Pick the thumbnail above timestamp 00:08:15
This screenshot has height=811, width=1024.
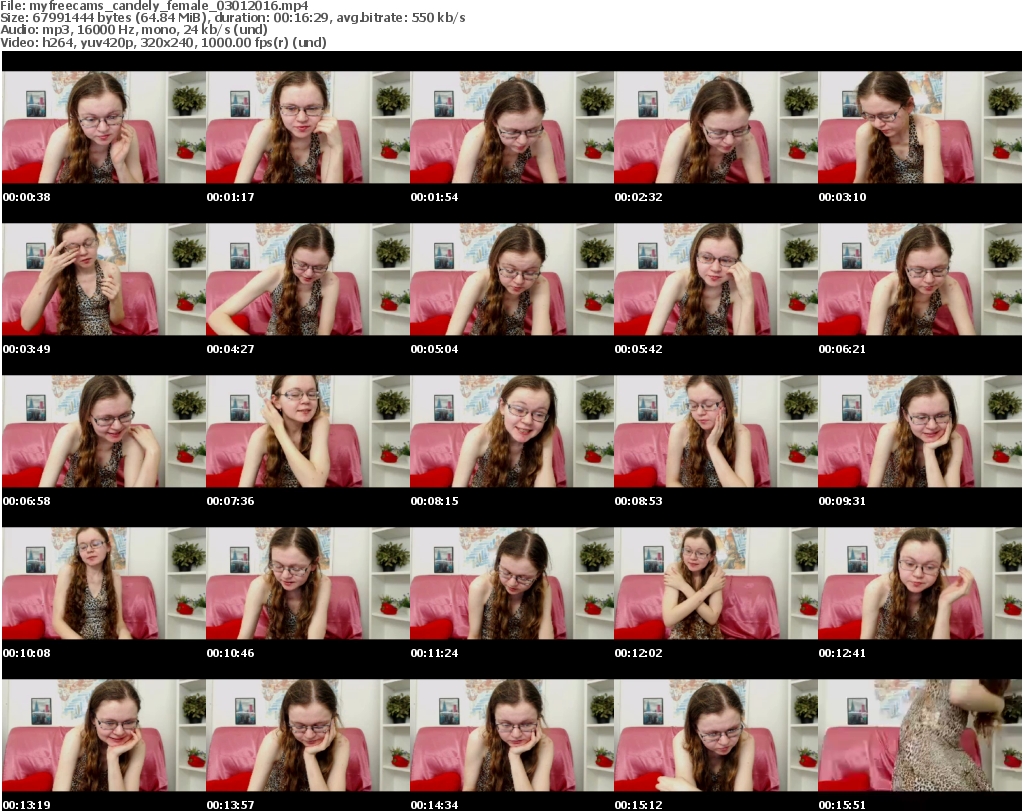point(511,431)
